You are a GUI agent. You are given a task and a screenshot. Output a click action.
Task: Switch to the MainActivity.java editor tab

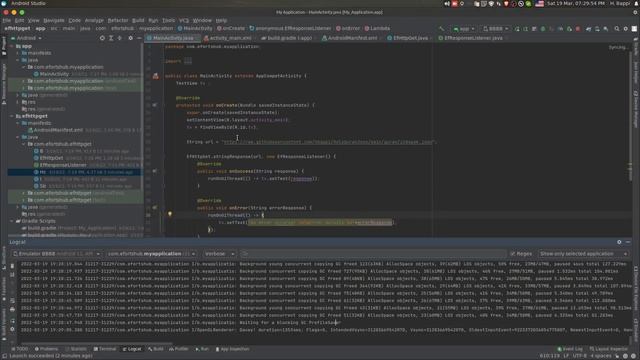(173, 38)
